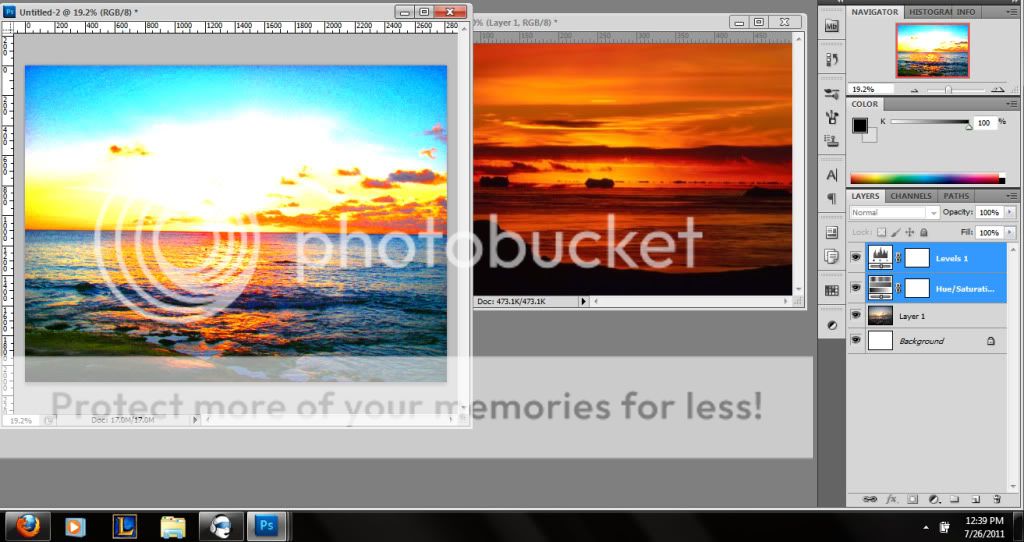1024x542 pixels.
Task: Click the add layer style fx icon
Action: point(891,499)
